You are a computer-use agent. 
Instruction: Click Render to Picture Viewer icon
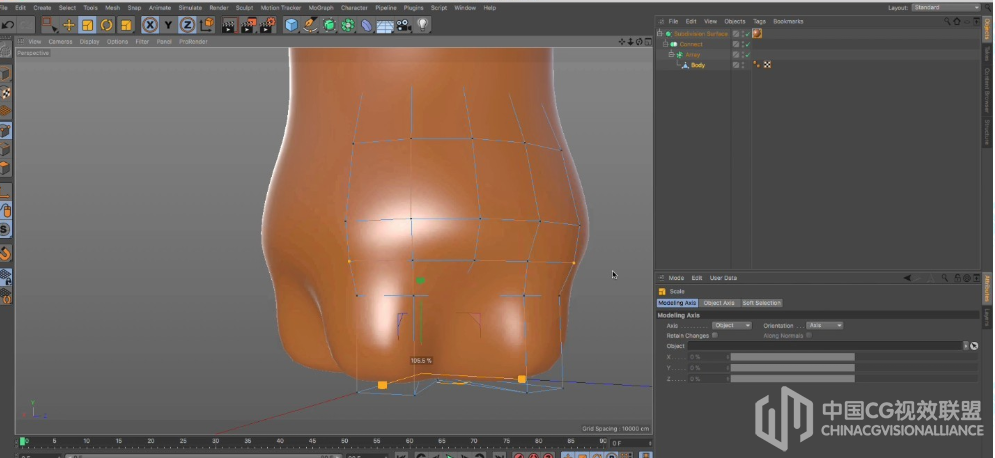point(249,25)
